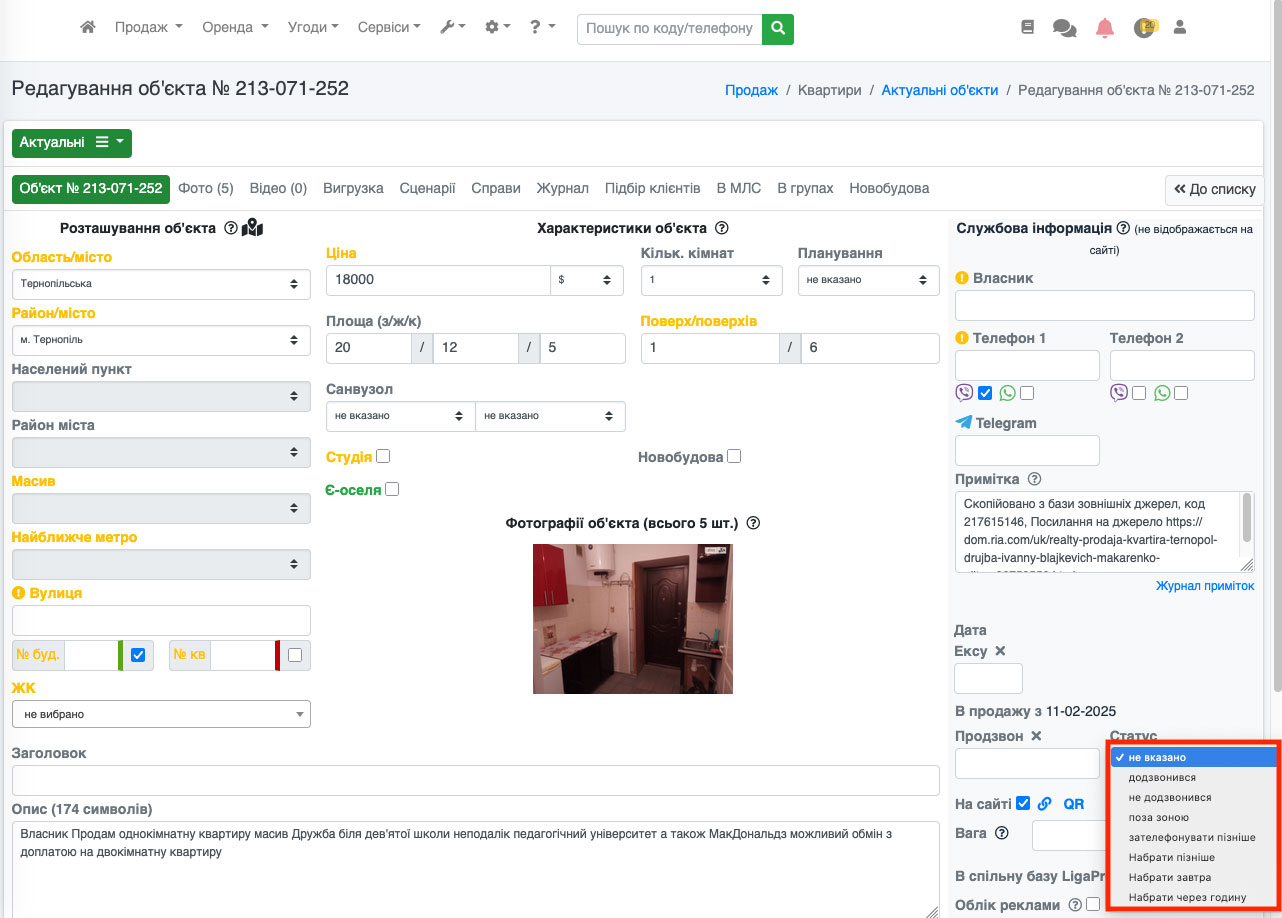Expand the Кільк. кімнат dropdown
The height and width of the screenshot is (918, 1282).
(x=711, y=280)
